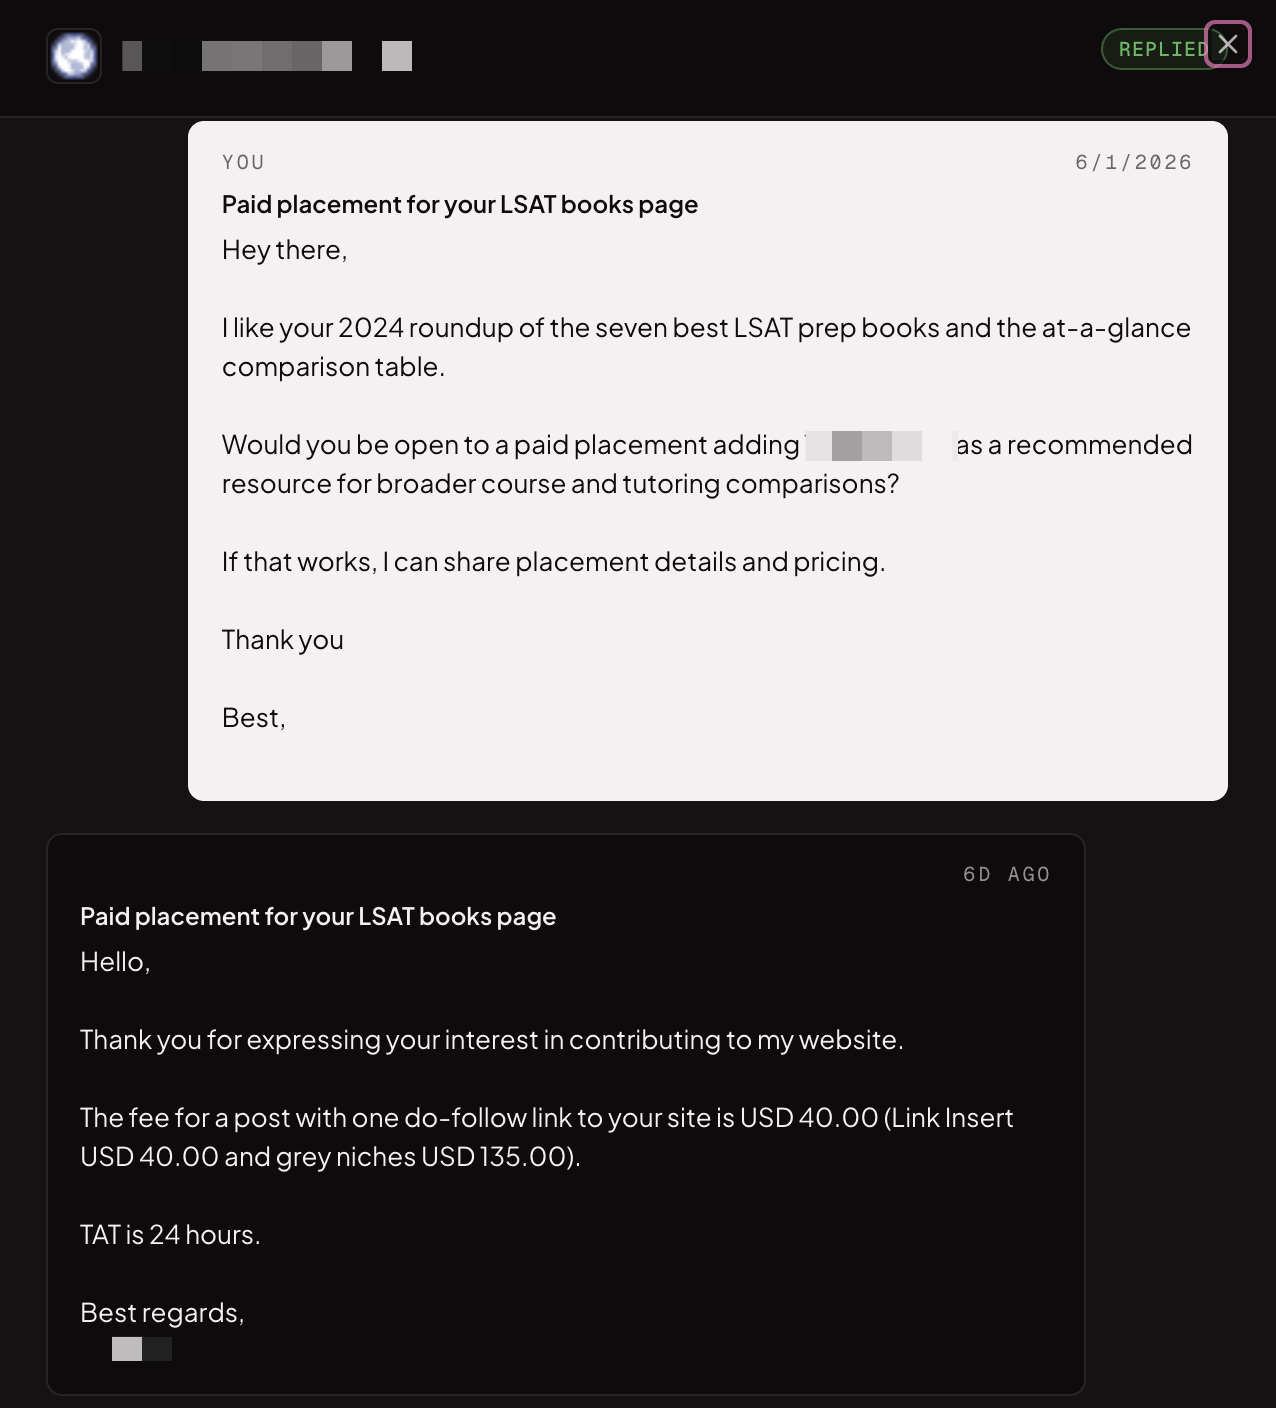Viewport: 1276px width, 1408px height.
Task: Close the conversation with the X icon
Action: point(1228,45)
